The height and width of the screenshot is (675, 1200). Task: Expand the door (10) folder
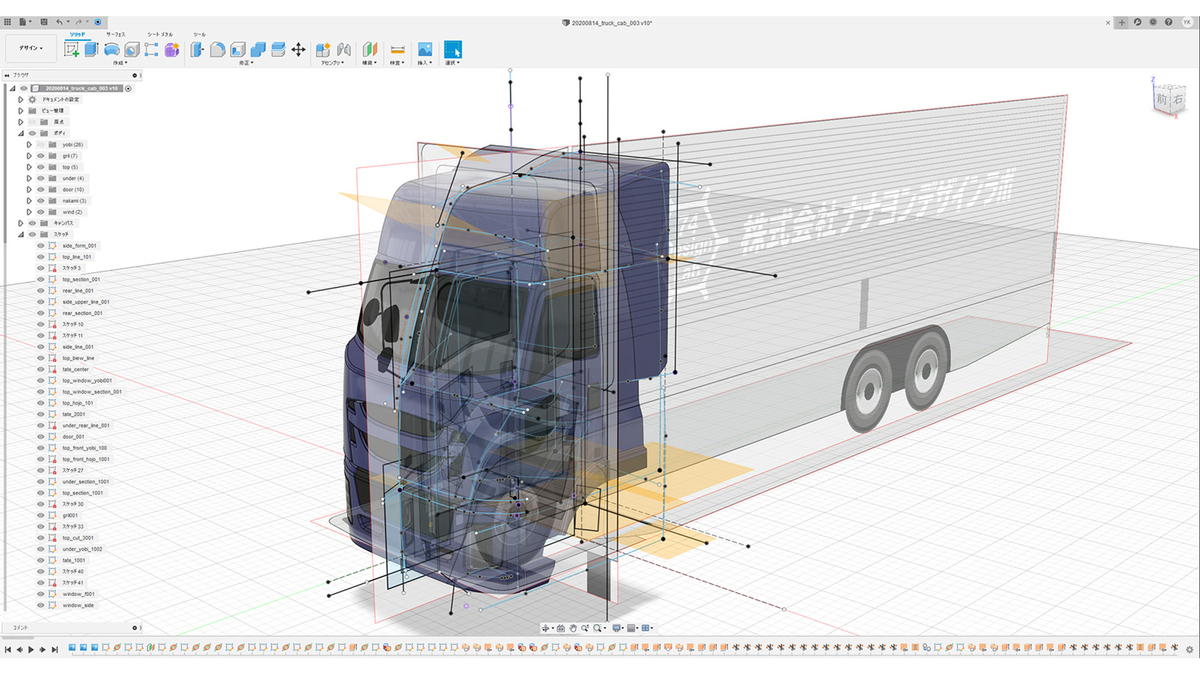point(29,189)
